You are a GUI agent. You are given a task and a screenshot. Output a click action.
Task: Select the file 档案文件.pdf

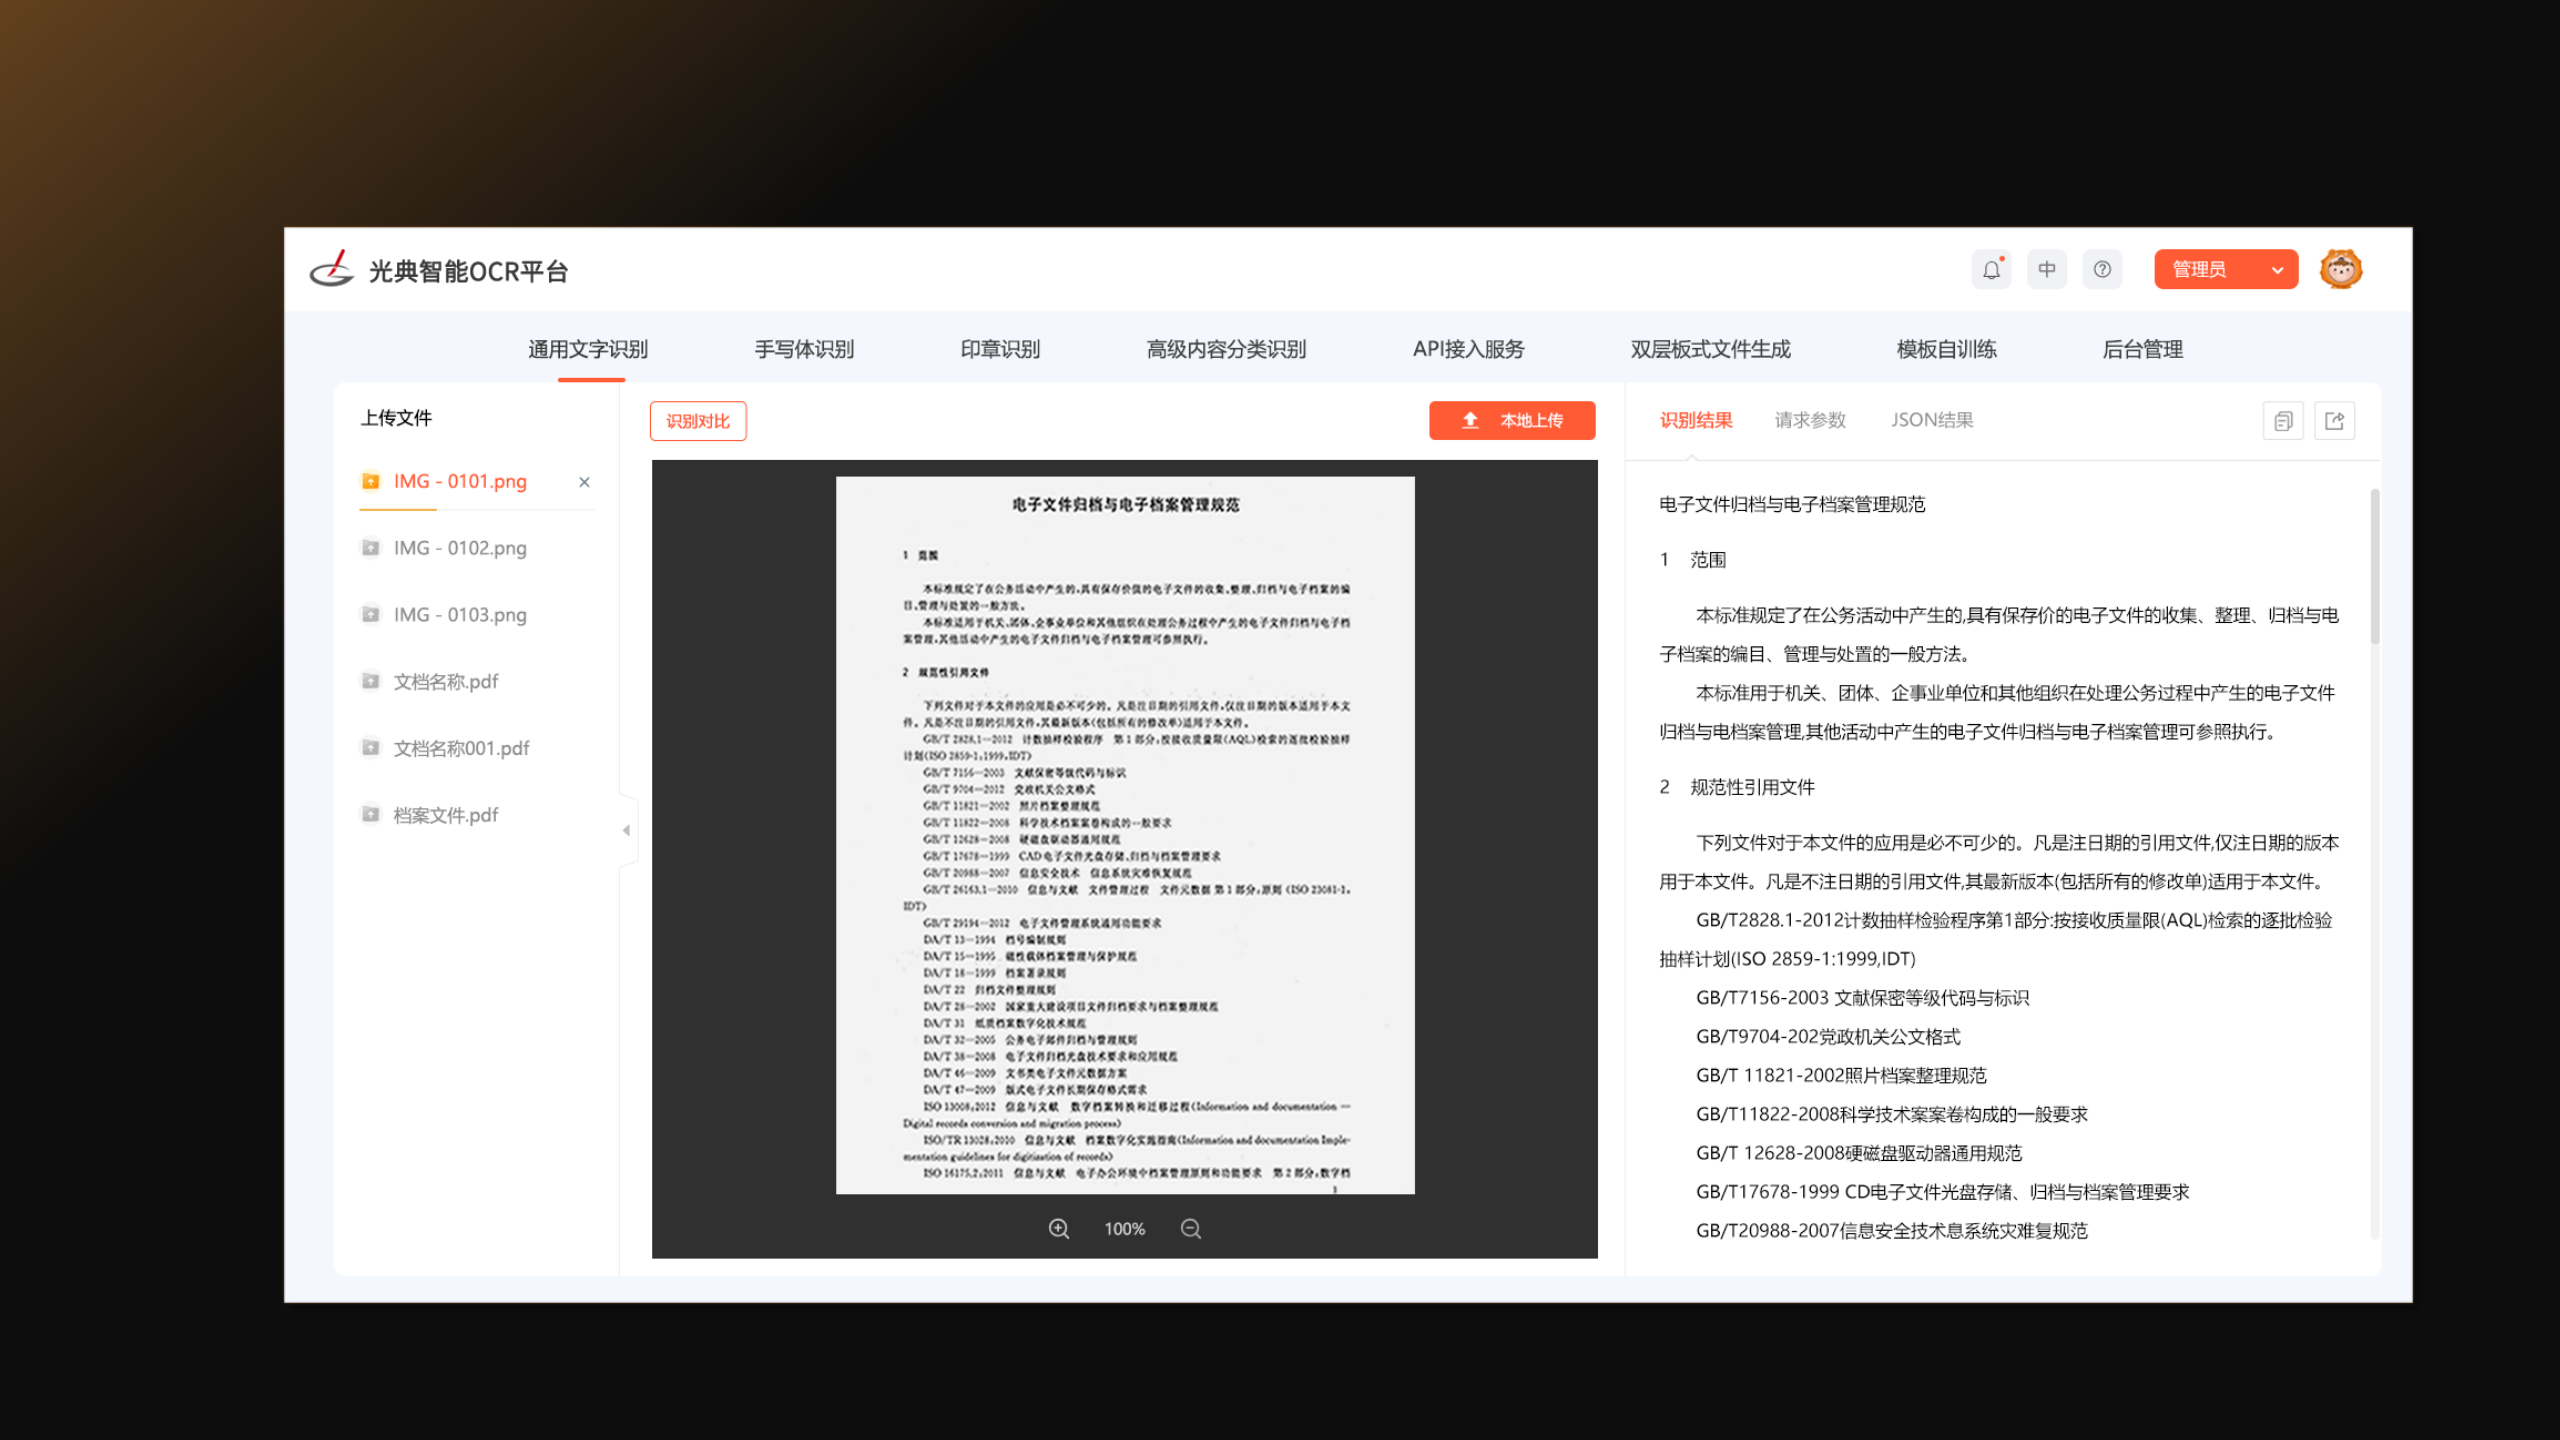(x=445, y=815)
